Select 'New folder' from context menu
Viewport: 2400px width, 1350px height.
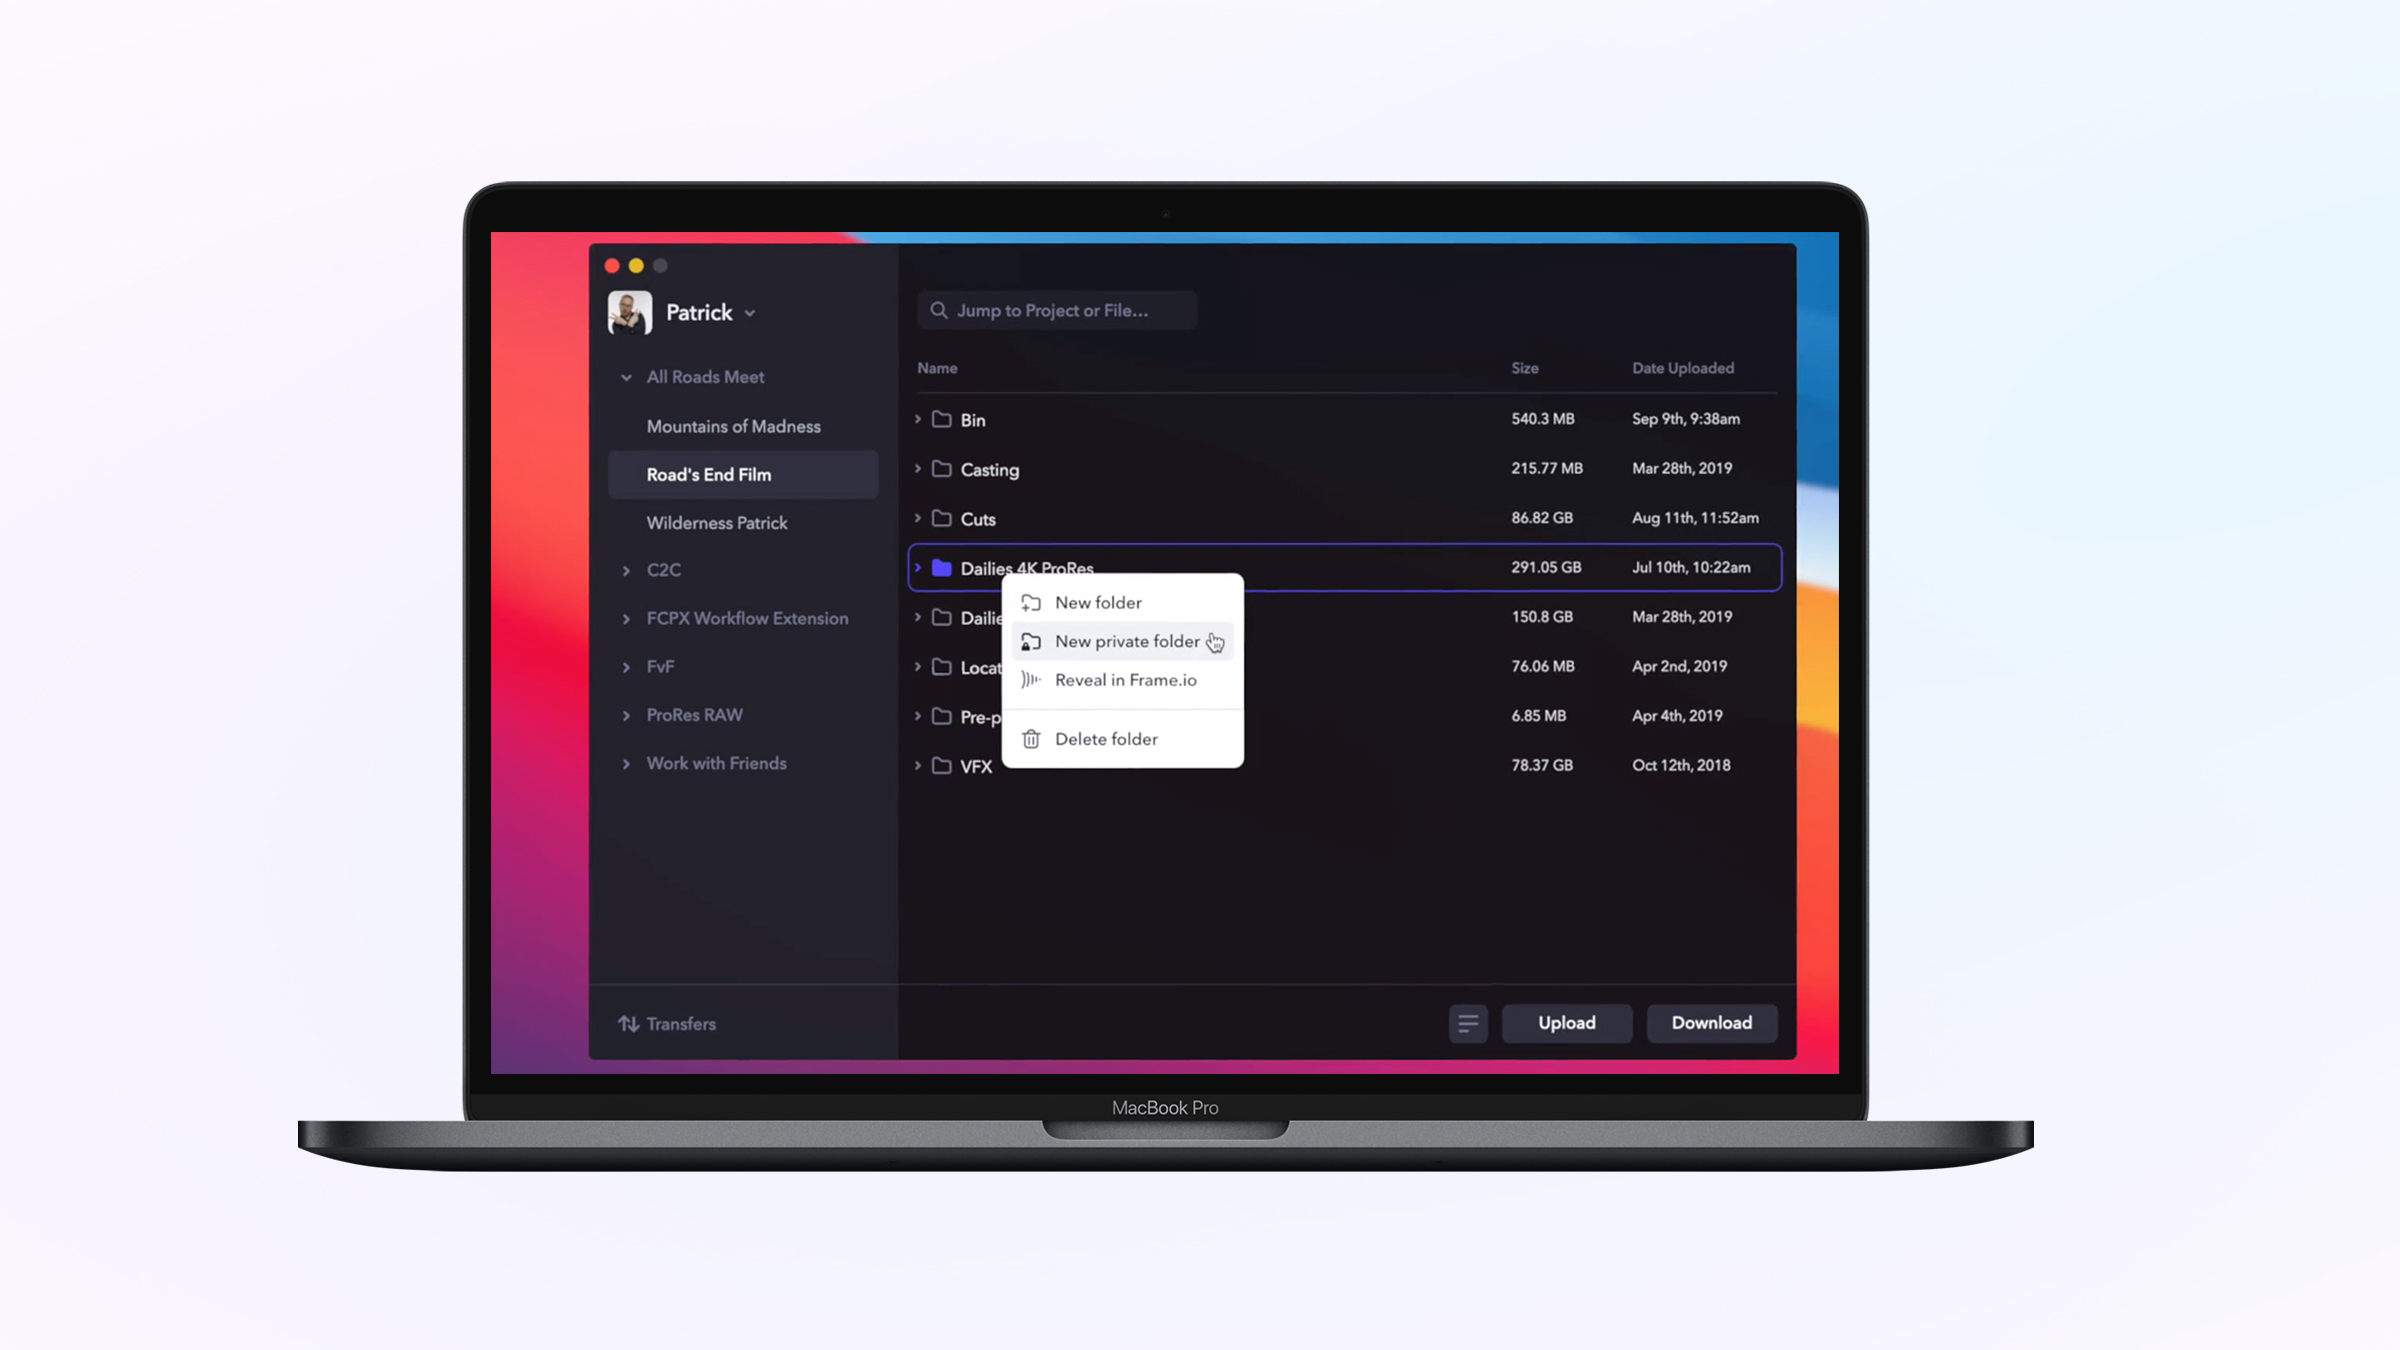pyautogui.click(x=1098, y=602)
